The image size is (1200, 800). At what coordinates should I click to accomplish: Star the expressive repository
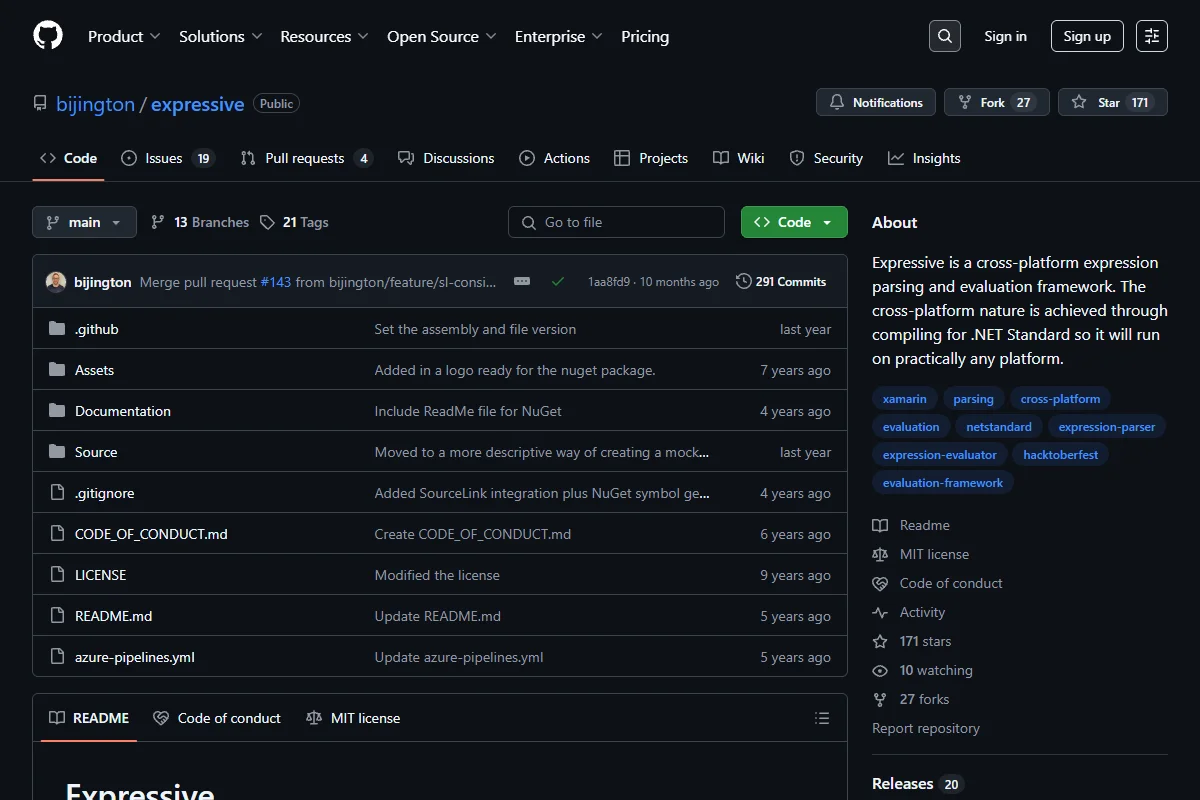pos(1112,102)
